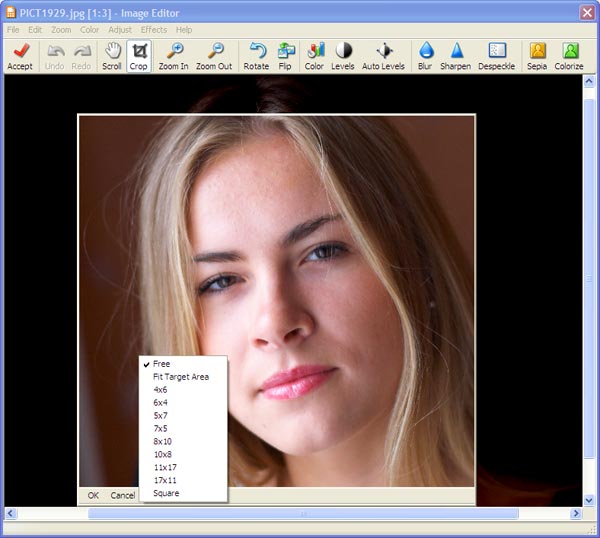This screenshot has height=538, width=600.
Task: Select the 5x7 crop ratio
Action: pyautogui.click(x=183, y=416)
